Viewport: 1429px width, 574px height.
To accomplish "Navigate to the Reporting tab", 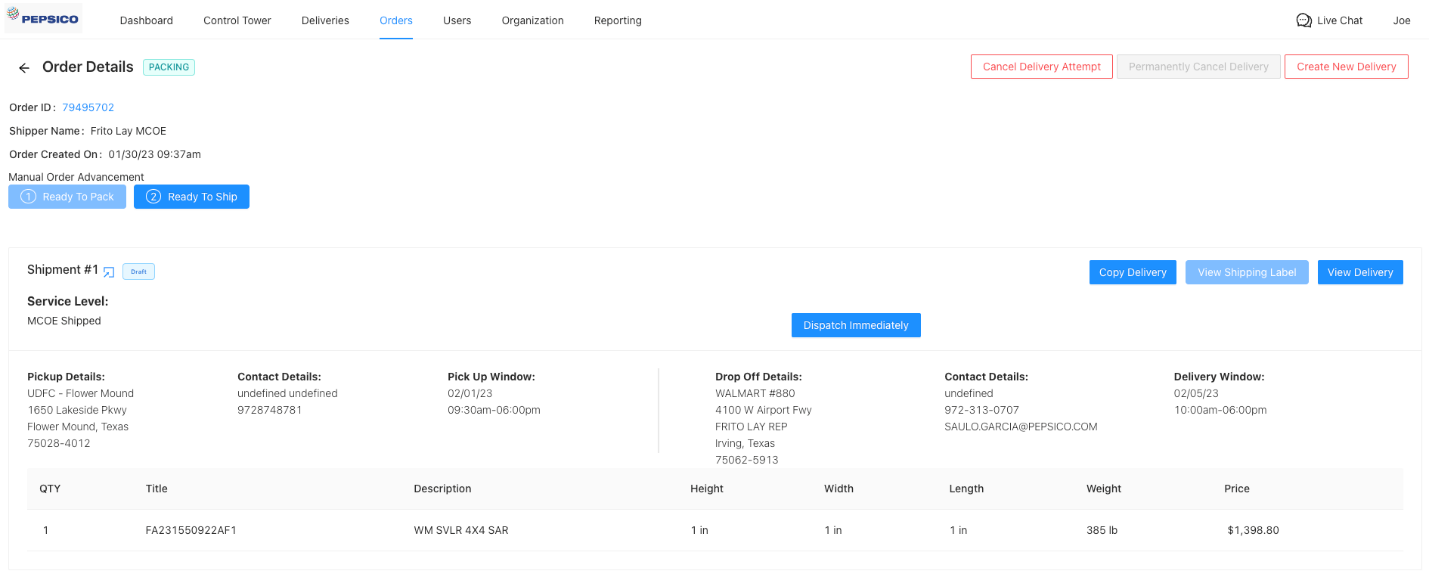I will click(617, 20).
